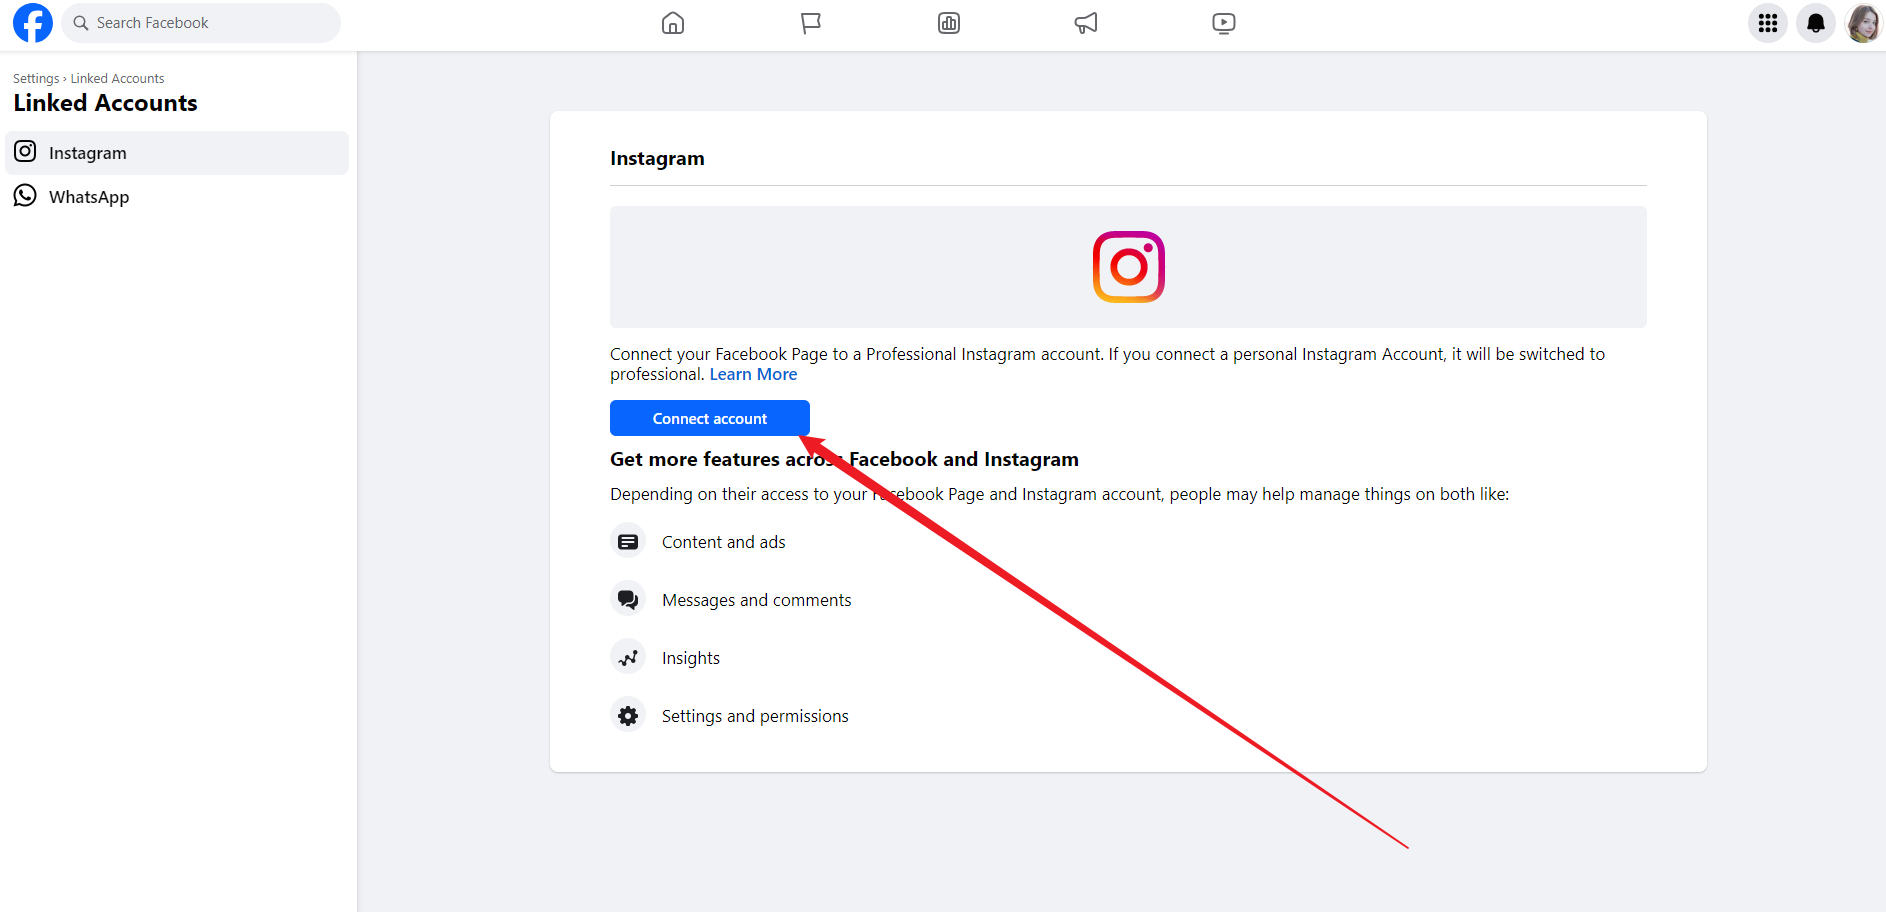Screen dimensions: 1886x912
Task: Open the Learn More link
Action: (x=753, y=374)
